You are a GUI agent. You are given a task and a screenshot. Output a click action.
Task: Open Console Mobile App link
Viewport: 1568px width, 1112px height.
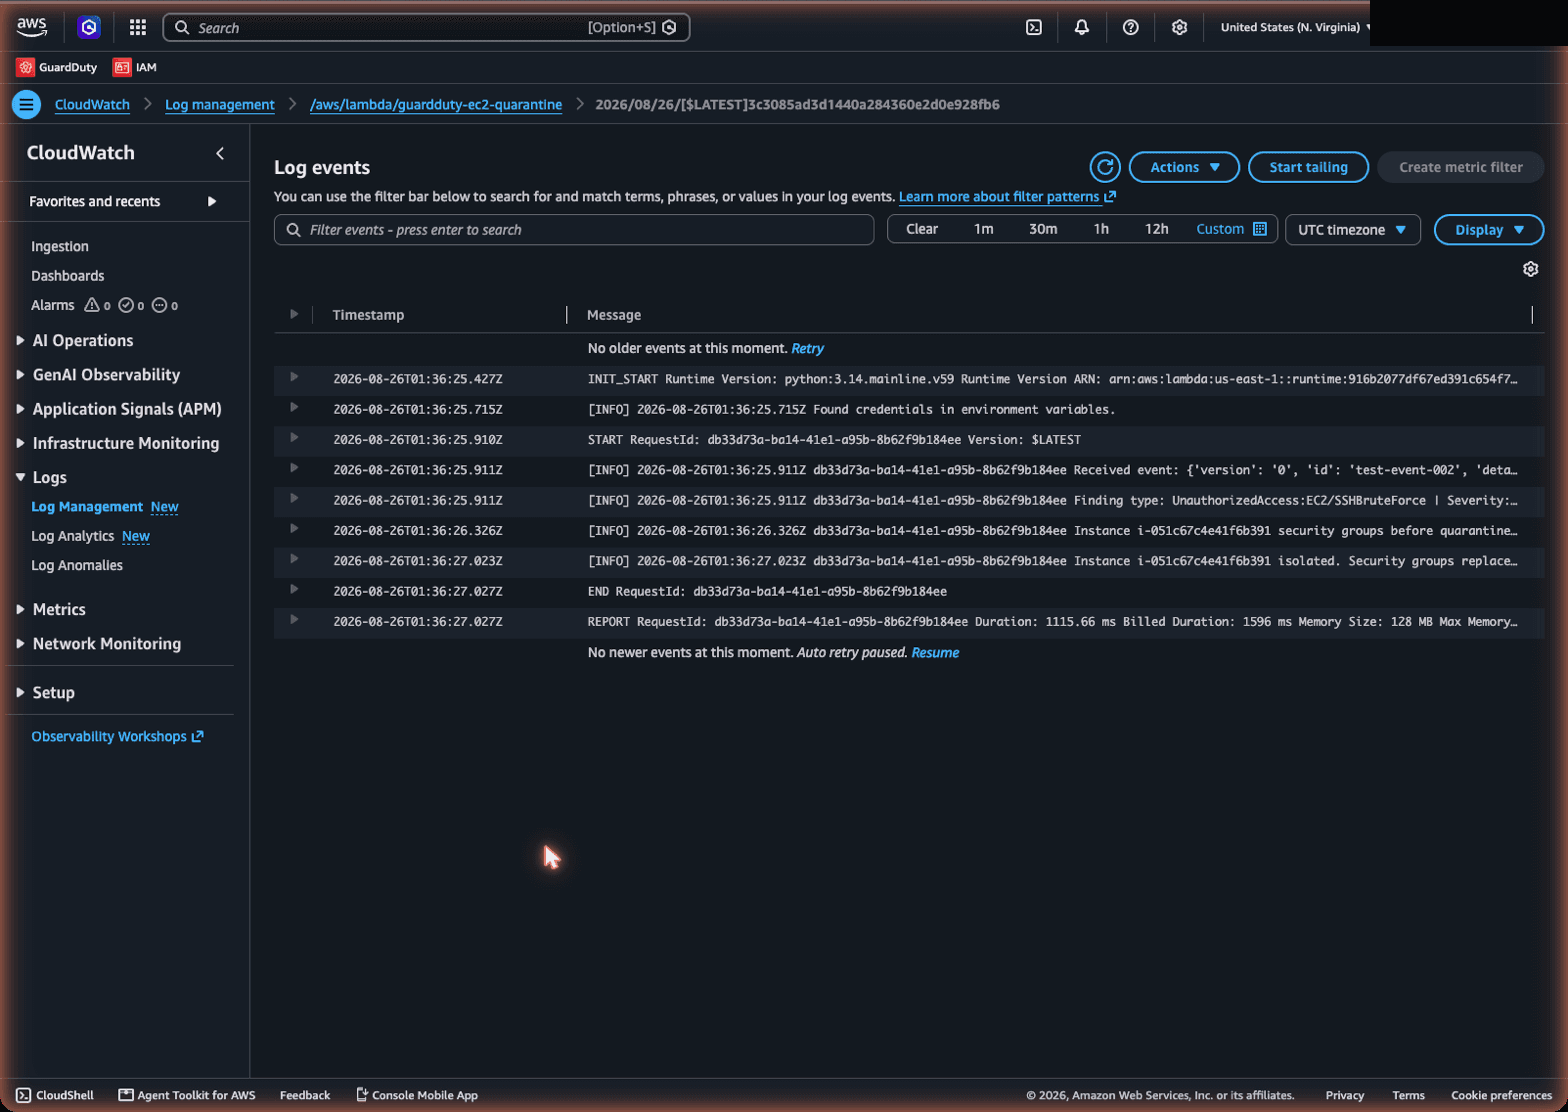point(417,1095)
